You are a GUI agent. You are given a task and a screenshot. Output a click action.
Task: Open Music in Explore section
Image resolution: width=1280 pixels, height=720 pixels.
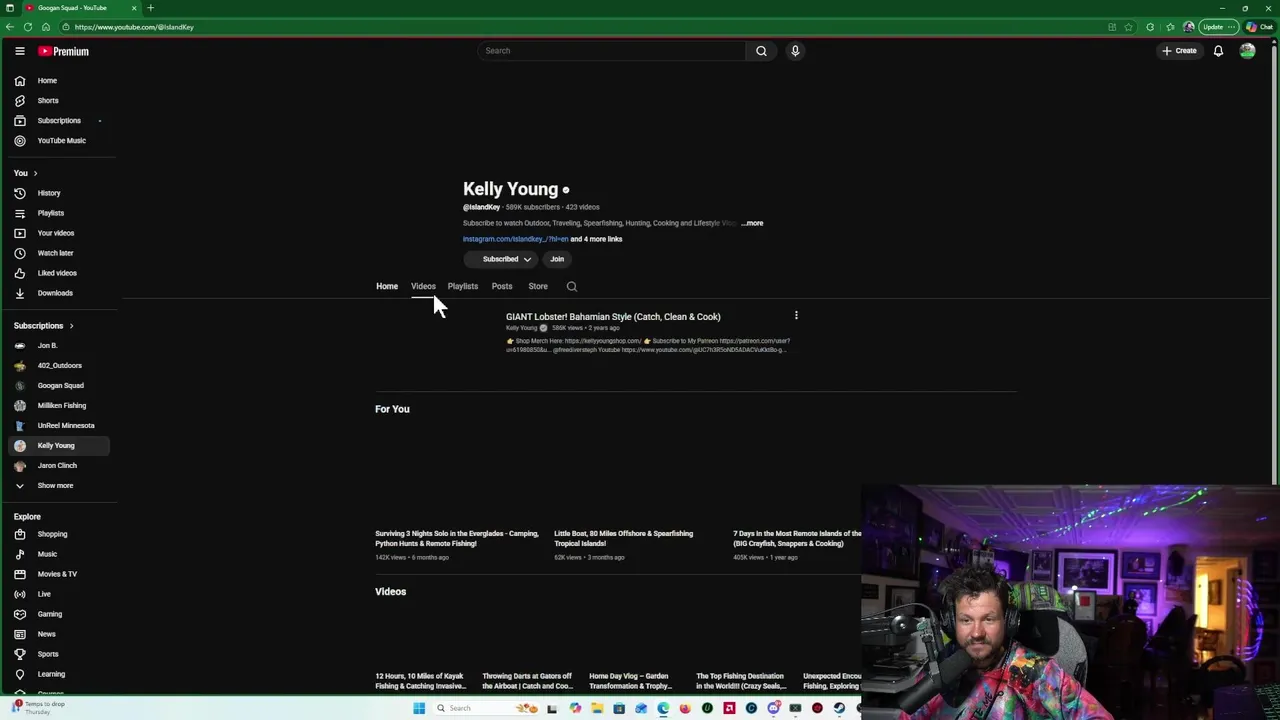click(x=47, y=554)
